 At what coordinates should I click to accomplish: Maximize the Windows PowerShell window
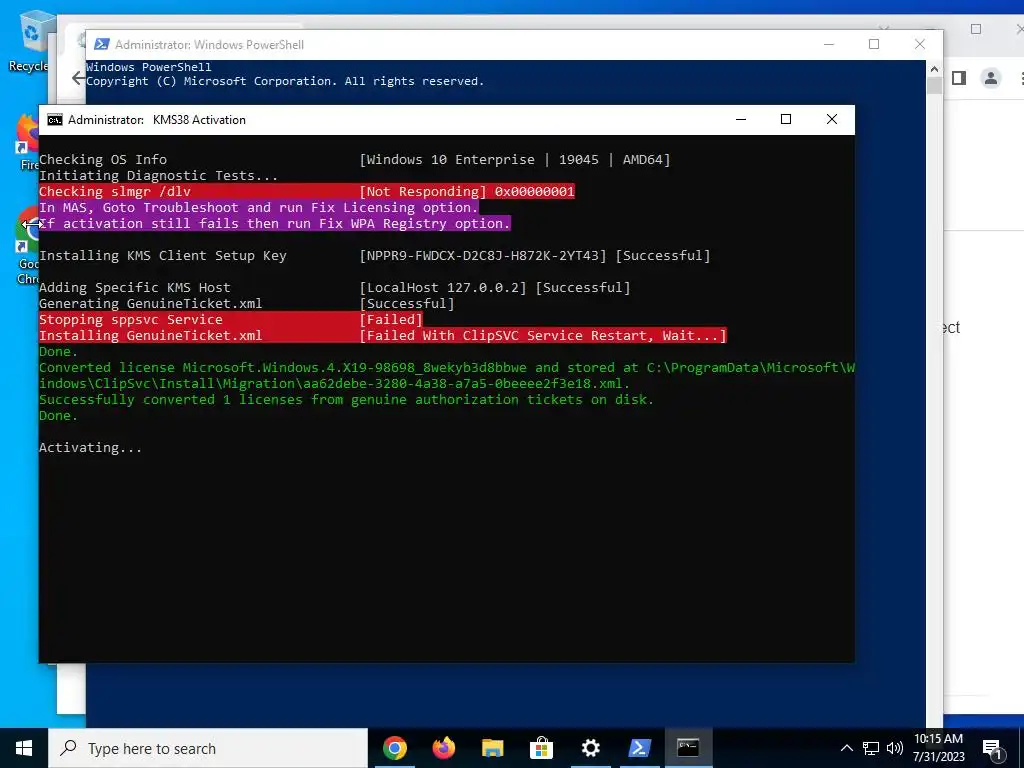(x=874, y=44)
